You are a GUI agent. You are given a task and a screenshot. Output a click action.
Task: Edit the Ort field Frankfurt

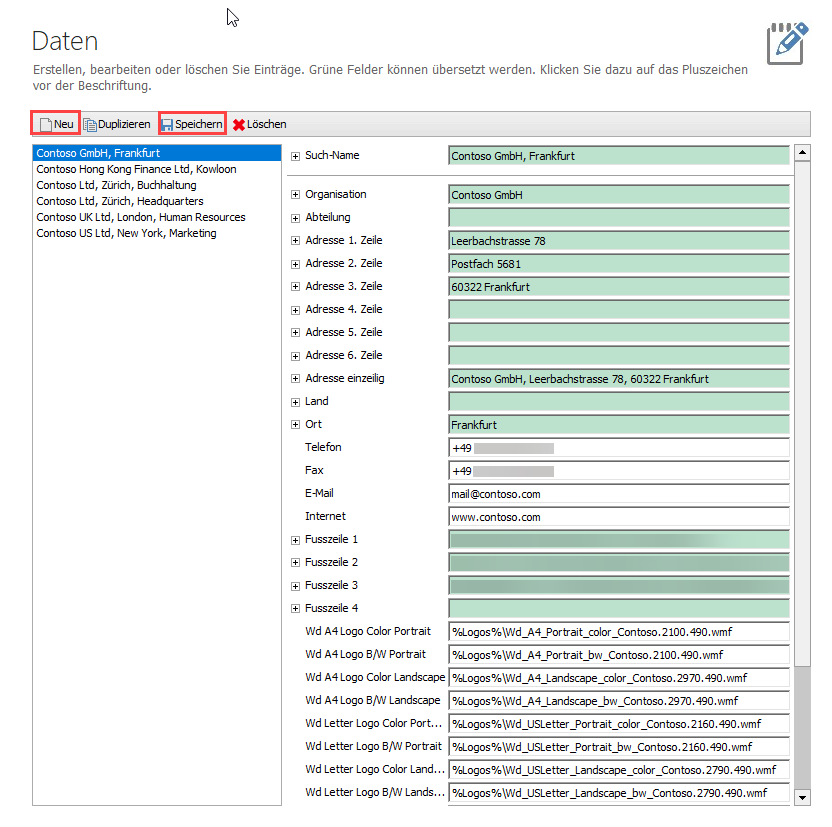[x=619, y=425]
